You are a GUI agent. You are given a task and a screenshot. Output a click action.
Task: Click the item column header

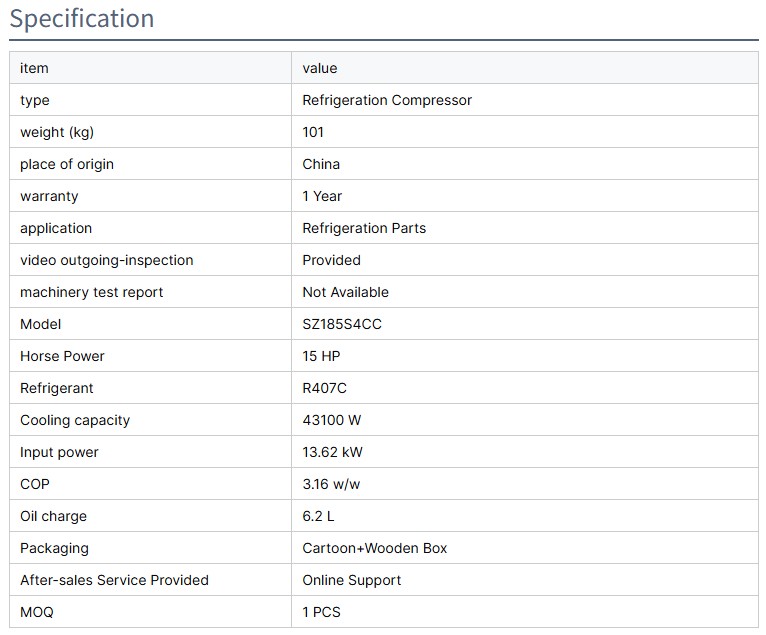click(x=34, y=68)
